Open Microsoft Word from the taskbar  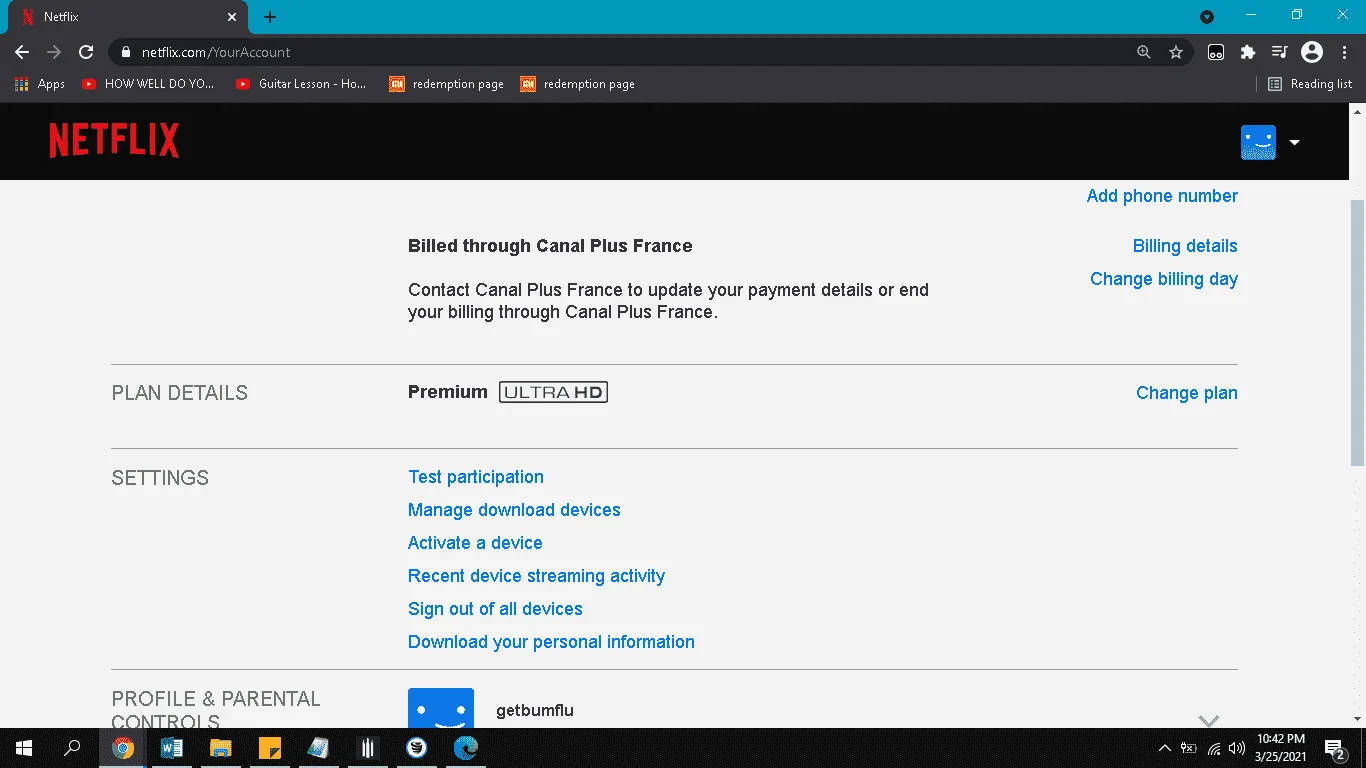(x=172, y=748)
